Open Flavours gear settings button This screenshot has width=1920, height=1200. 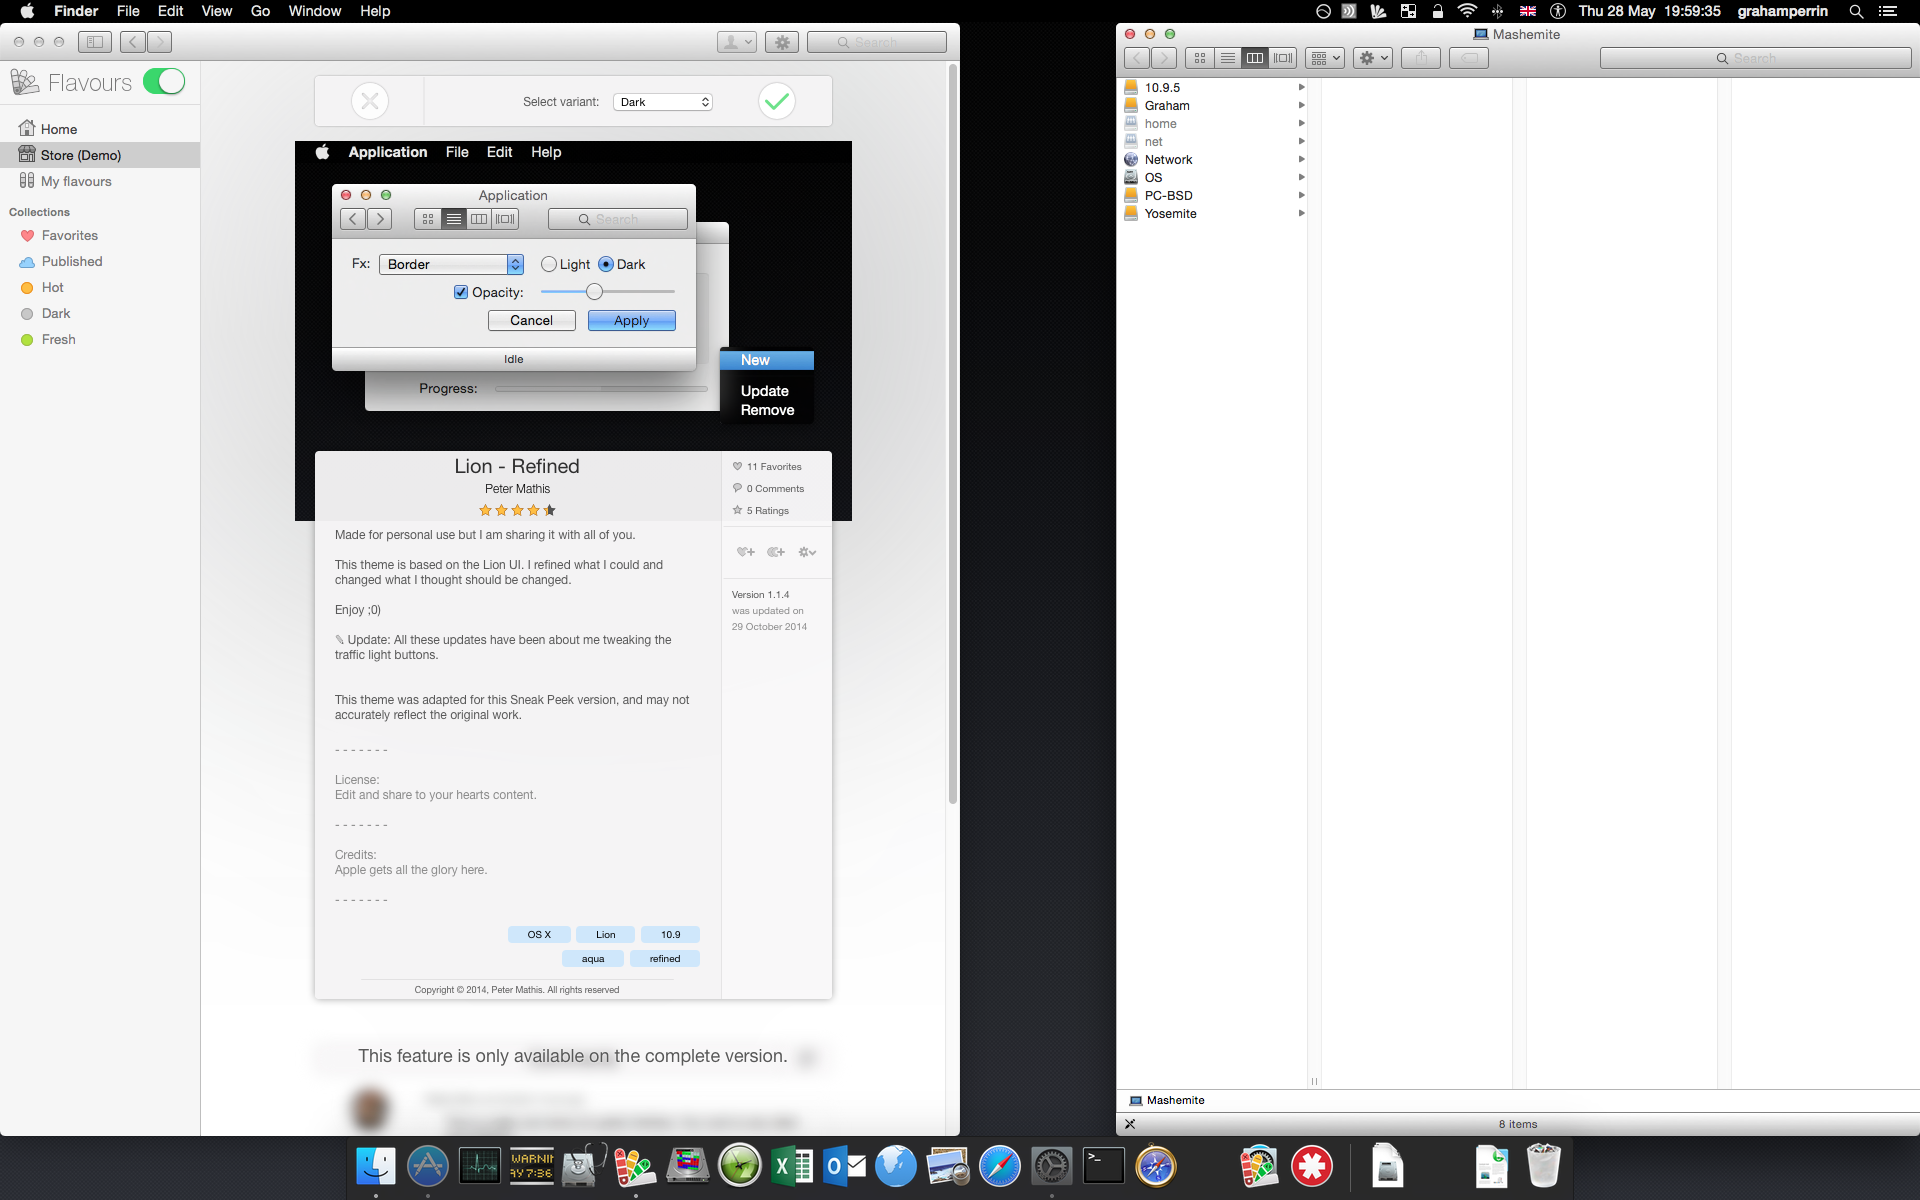(782, 42)
